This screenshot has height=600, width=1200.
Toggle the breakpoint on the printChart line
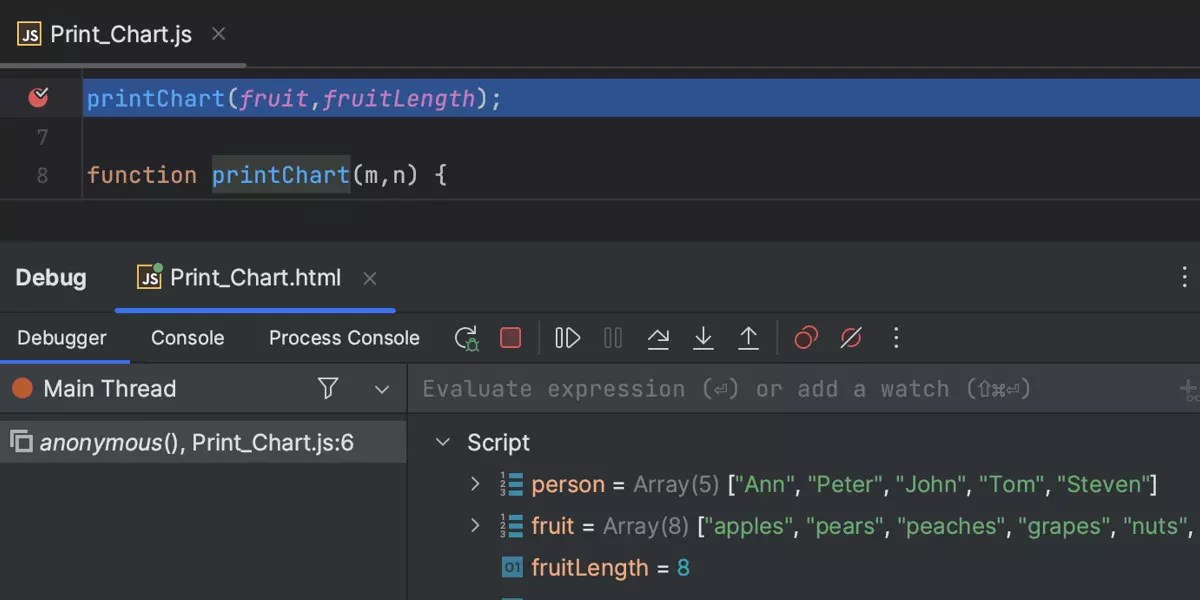(x=38, y=97)
